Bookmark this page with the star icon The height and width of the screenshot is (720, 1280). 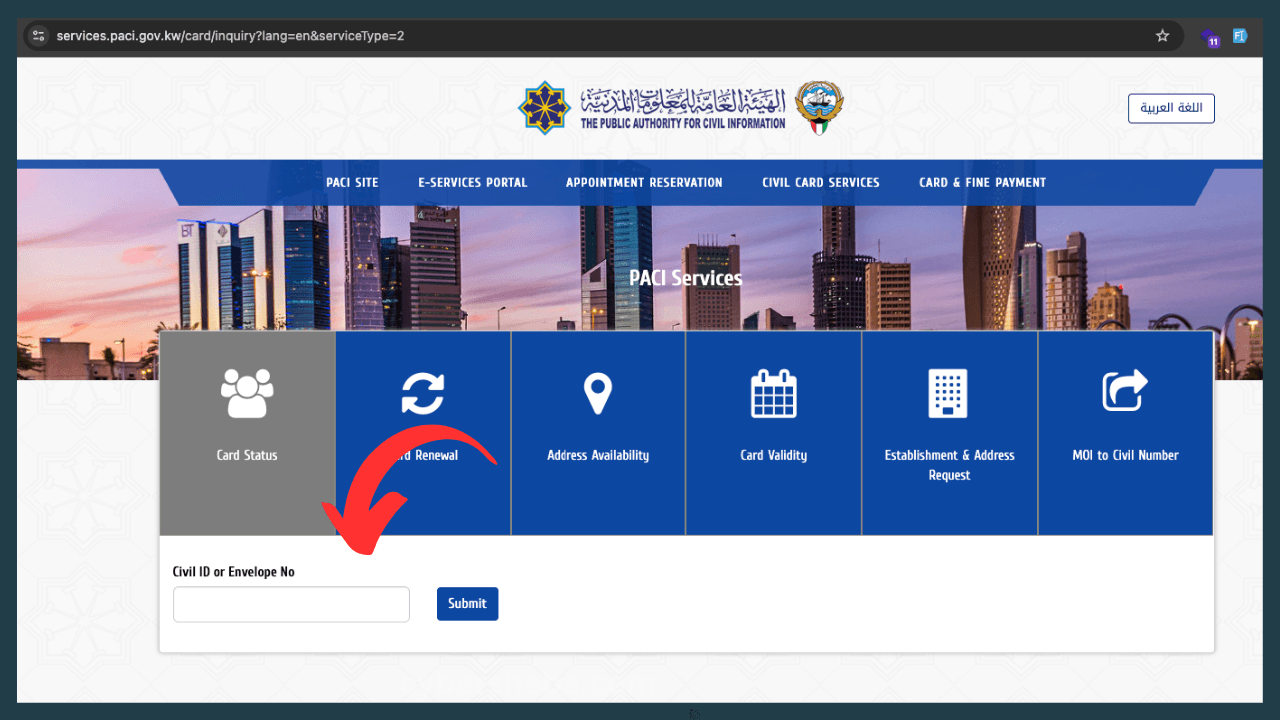(x=1162, y=36)
